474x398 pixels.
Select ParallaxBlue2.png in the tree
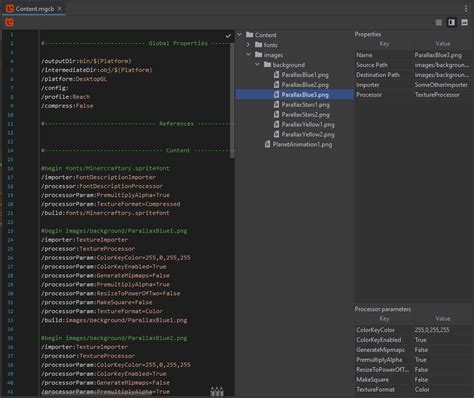click(305, 85)
